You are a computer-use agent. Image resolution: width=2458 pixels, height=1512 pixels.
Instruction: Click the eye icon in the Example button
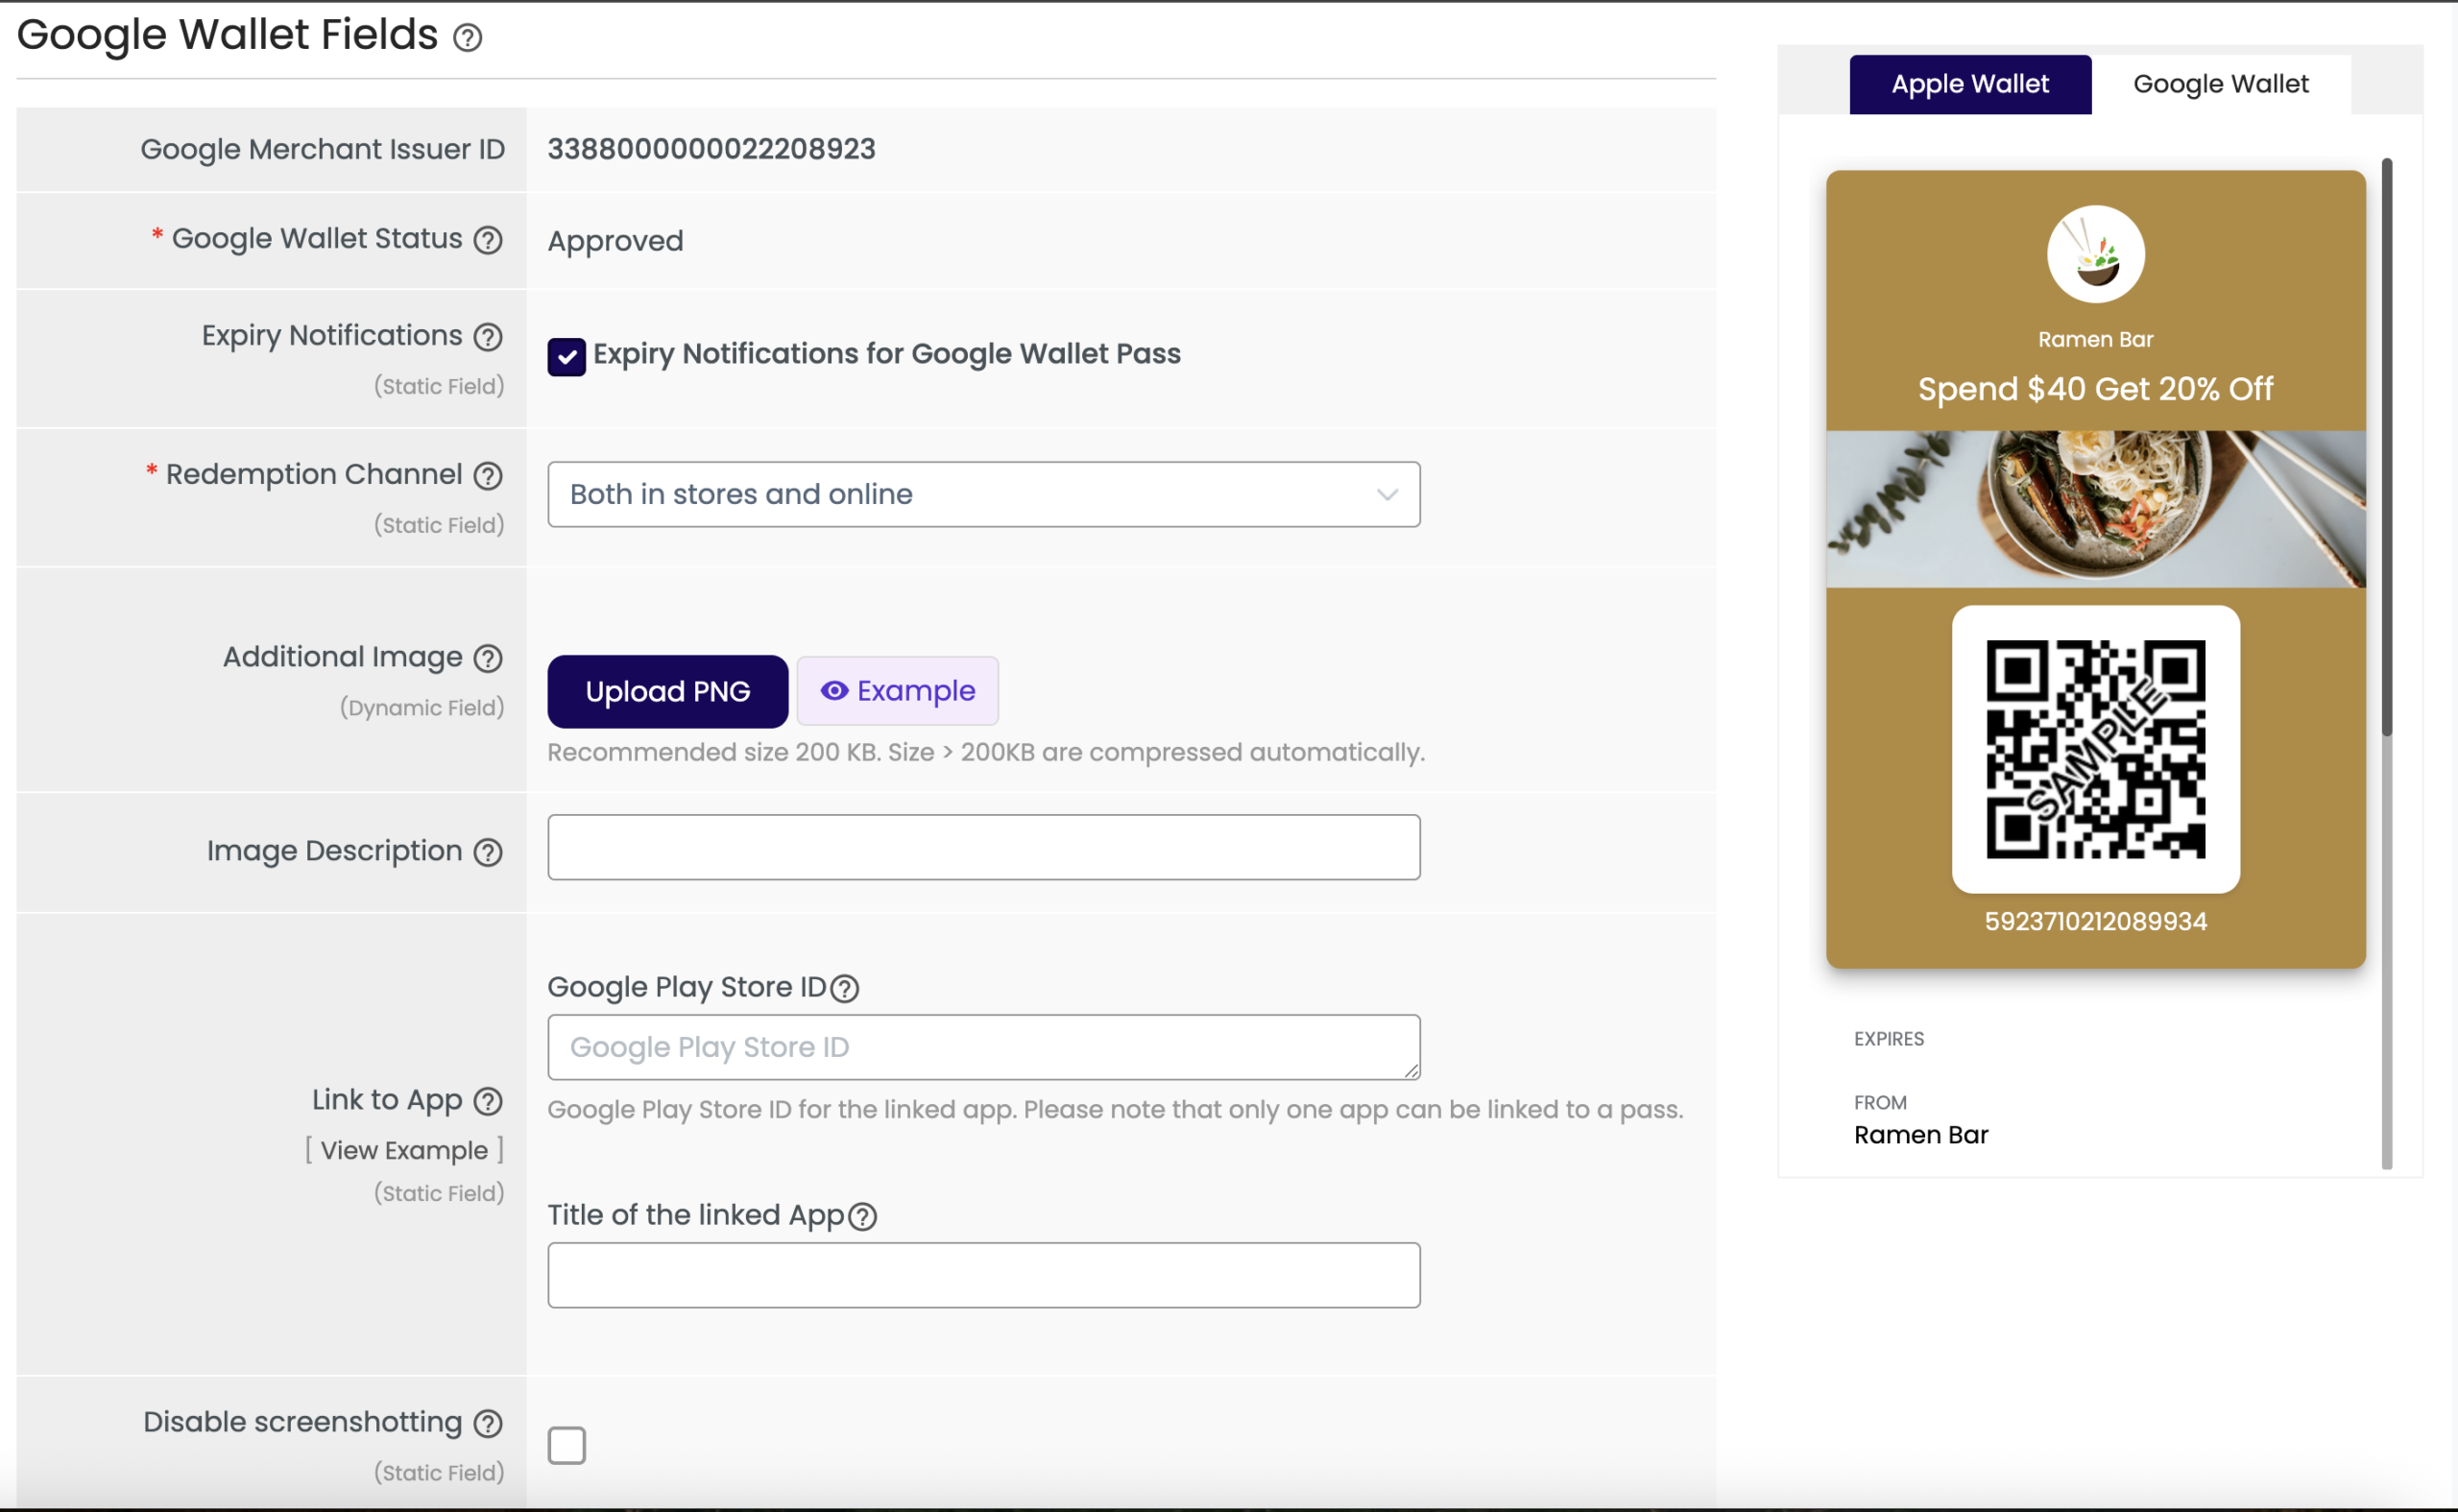[834, 691]
